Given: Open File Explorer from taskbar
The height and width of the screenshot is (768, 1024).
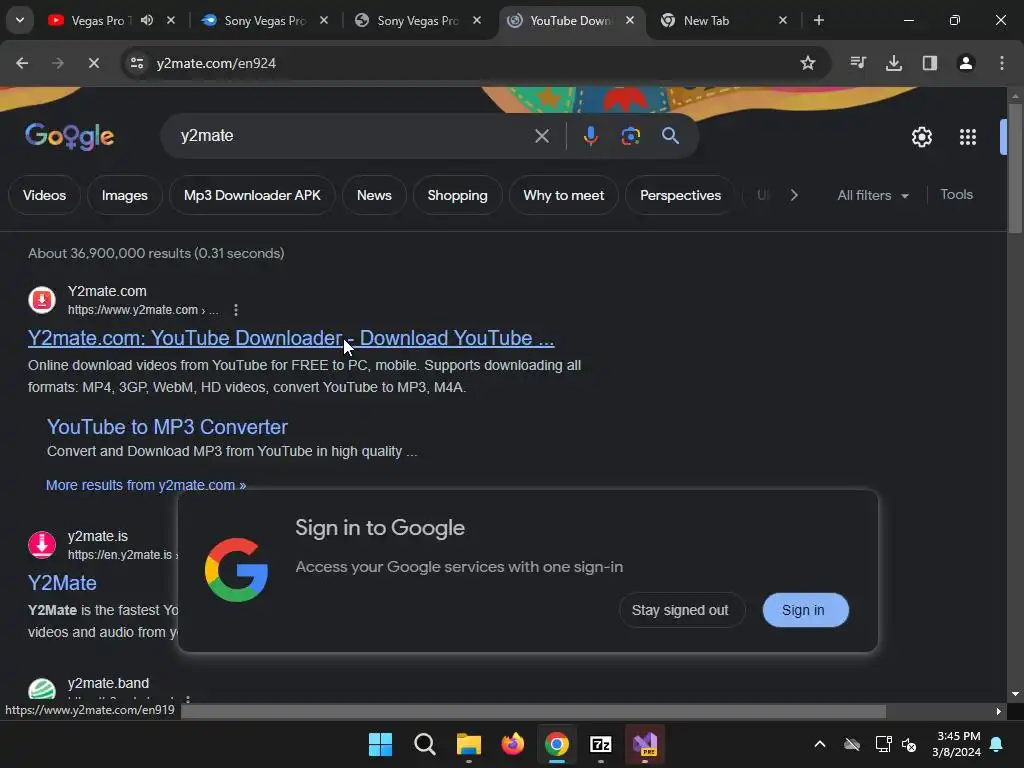Looking at the screenshot, I should click(468, 744).
